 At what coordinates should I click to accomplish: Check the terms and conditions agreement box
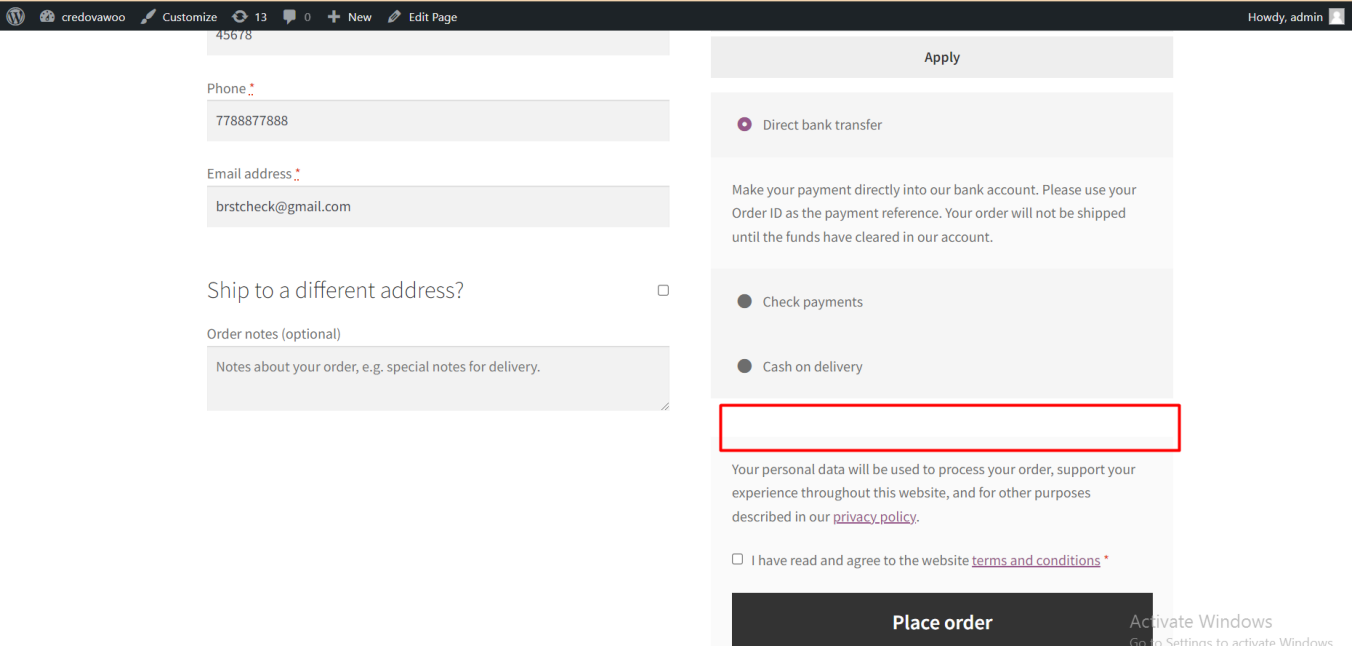[x=737, y=559]
